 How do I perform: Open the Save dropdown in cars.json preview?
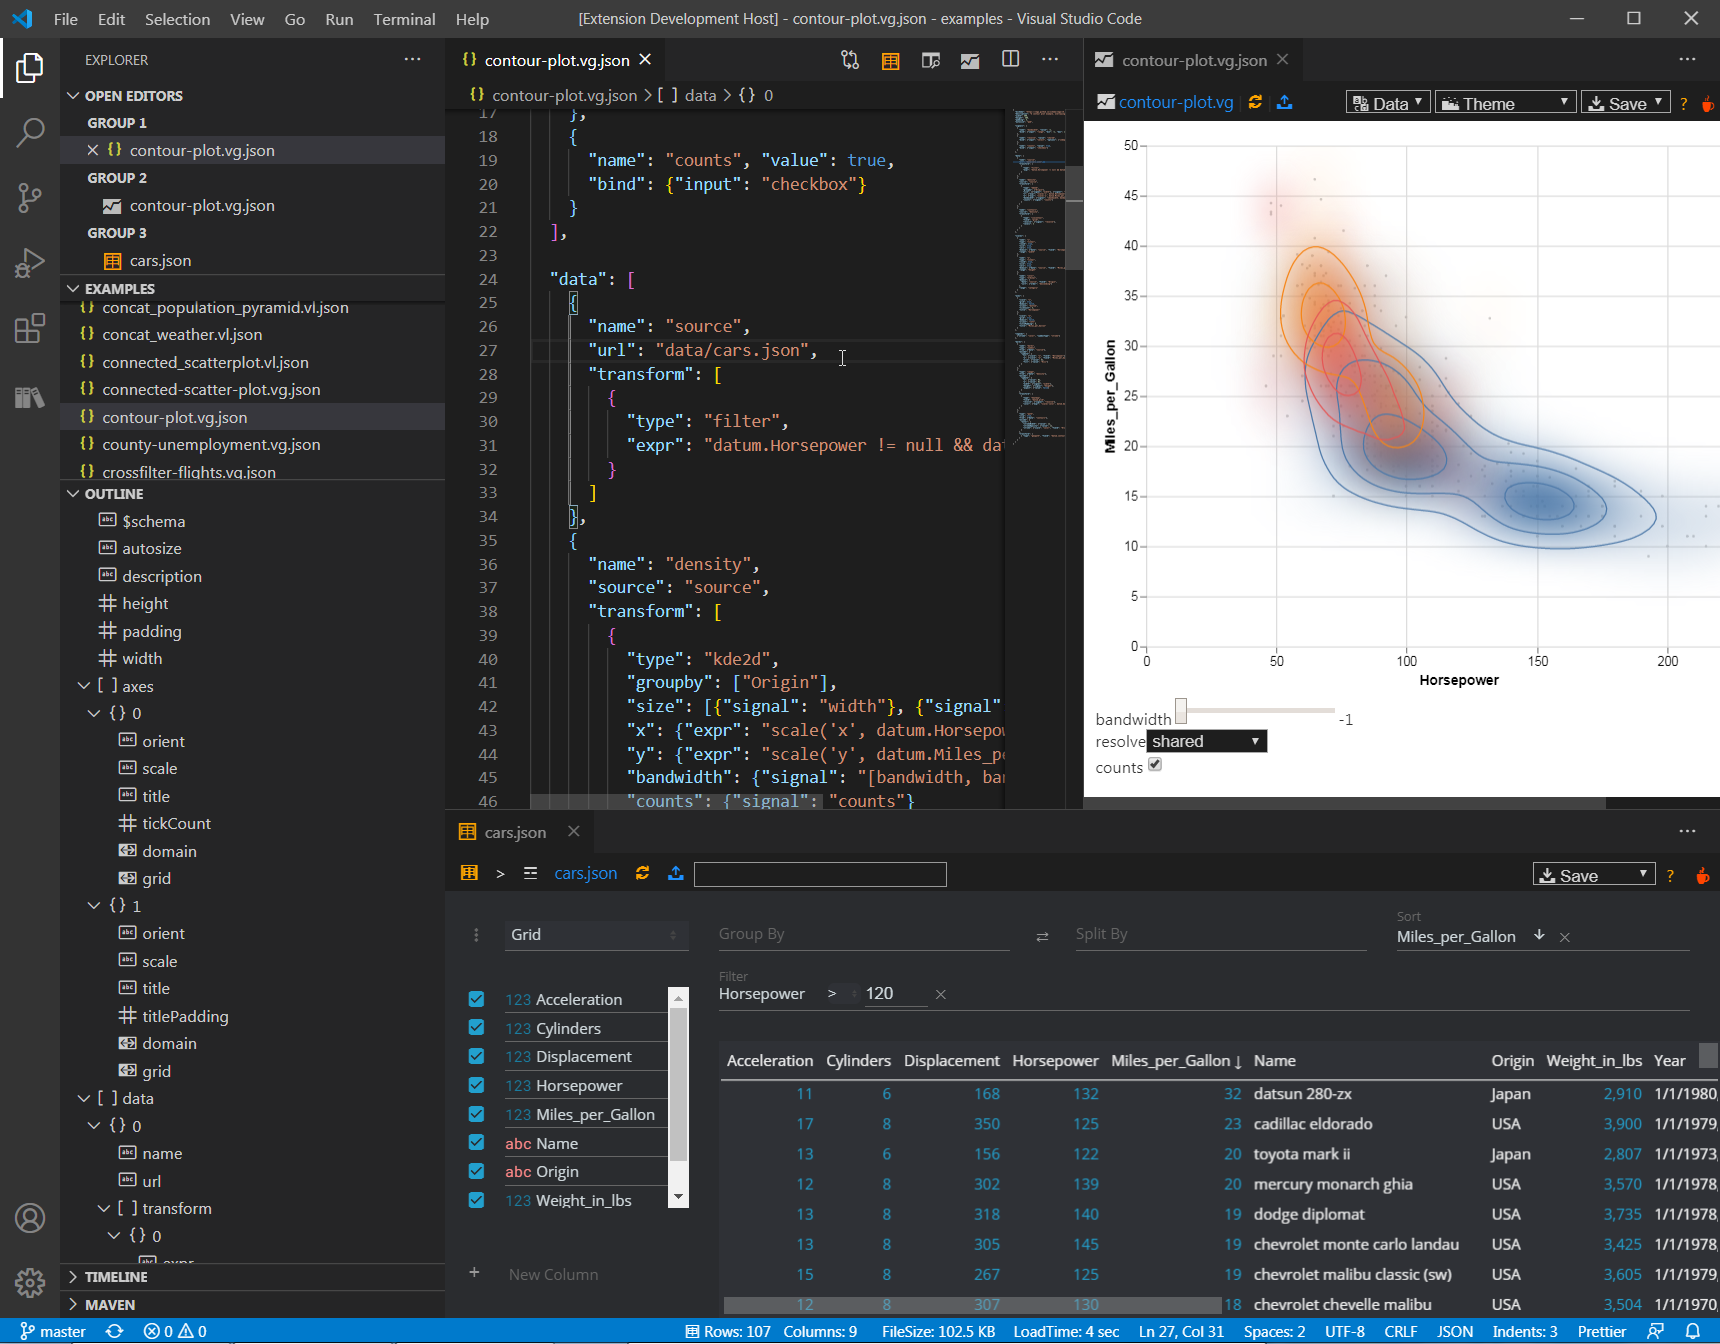(x=1594, y=875)
